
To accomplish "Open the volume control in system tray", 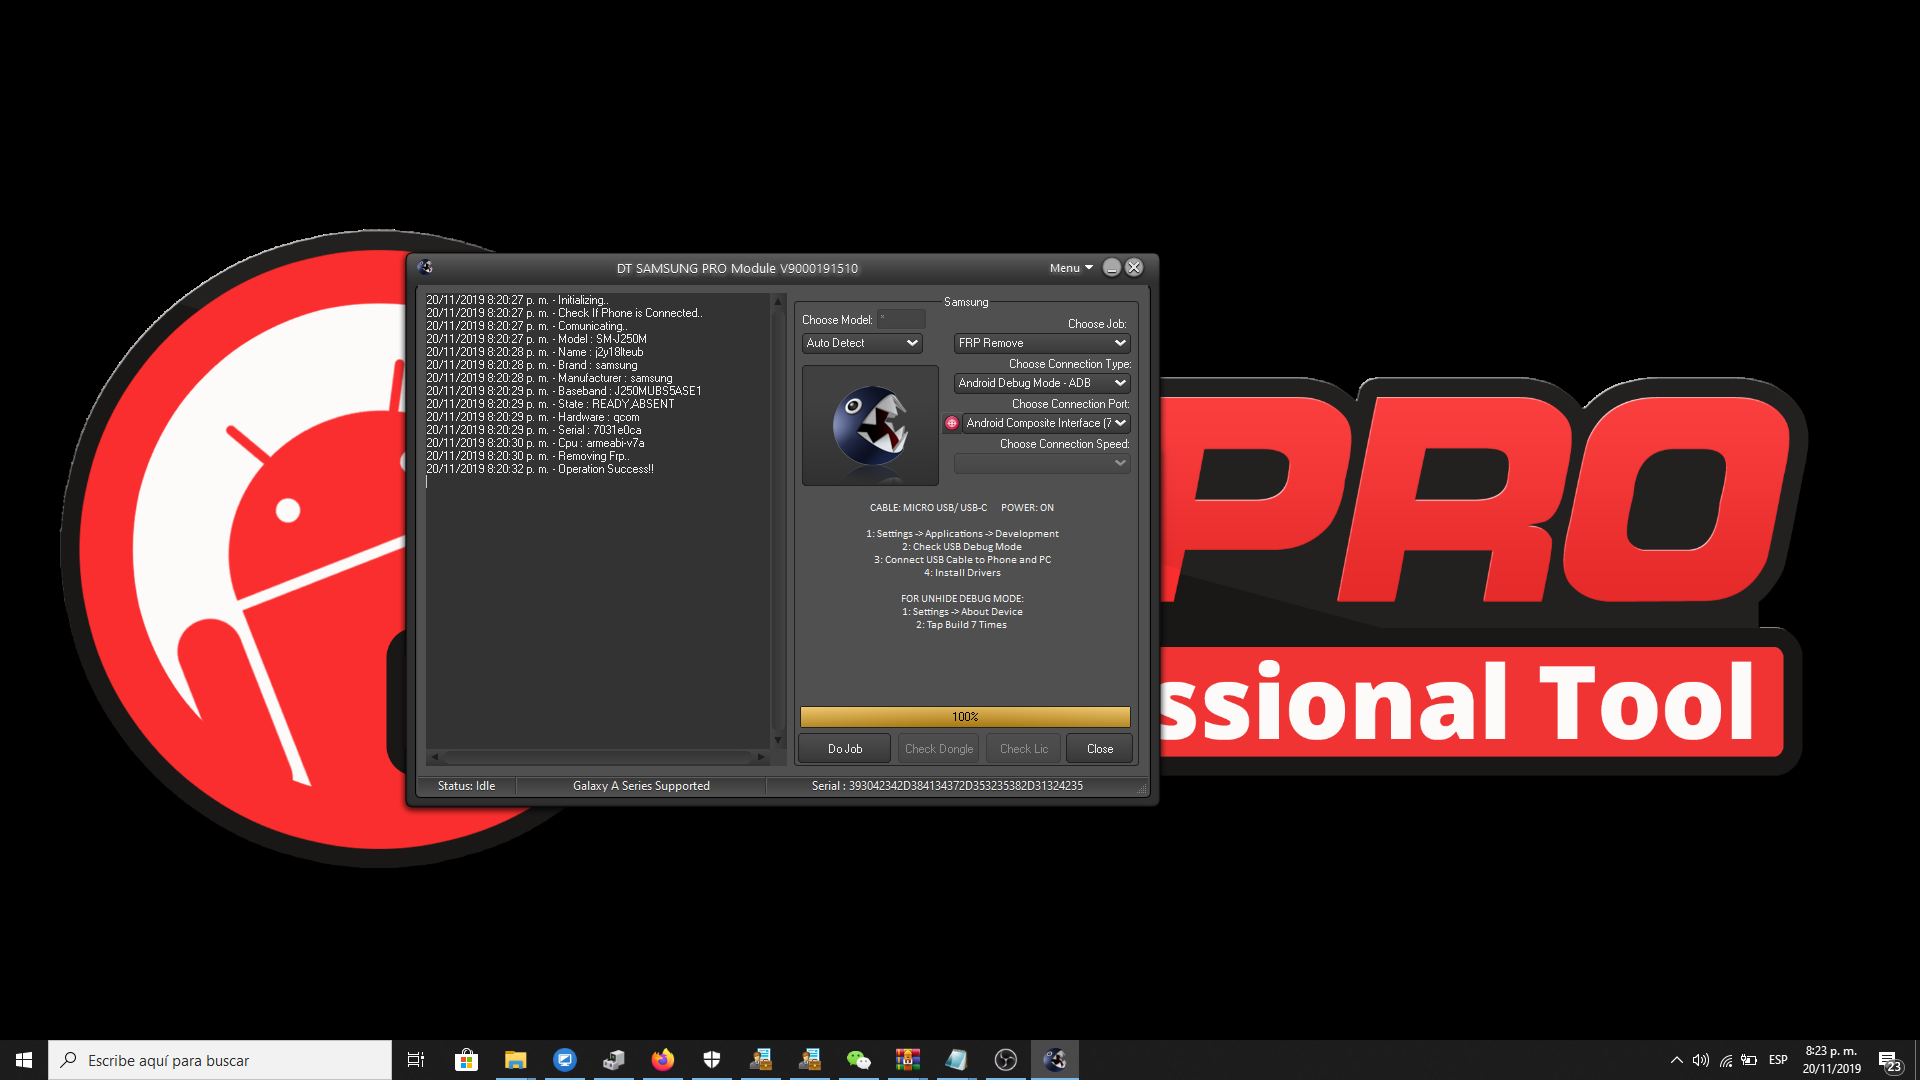I will [1701, 1060].
